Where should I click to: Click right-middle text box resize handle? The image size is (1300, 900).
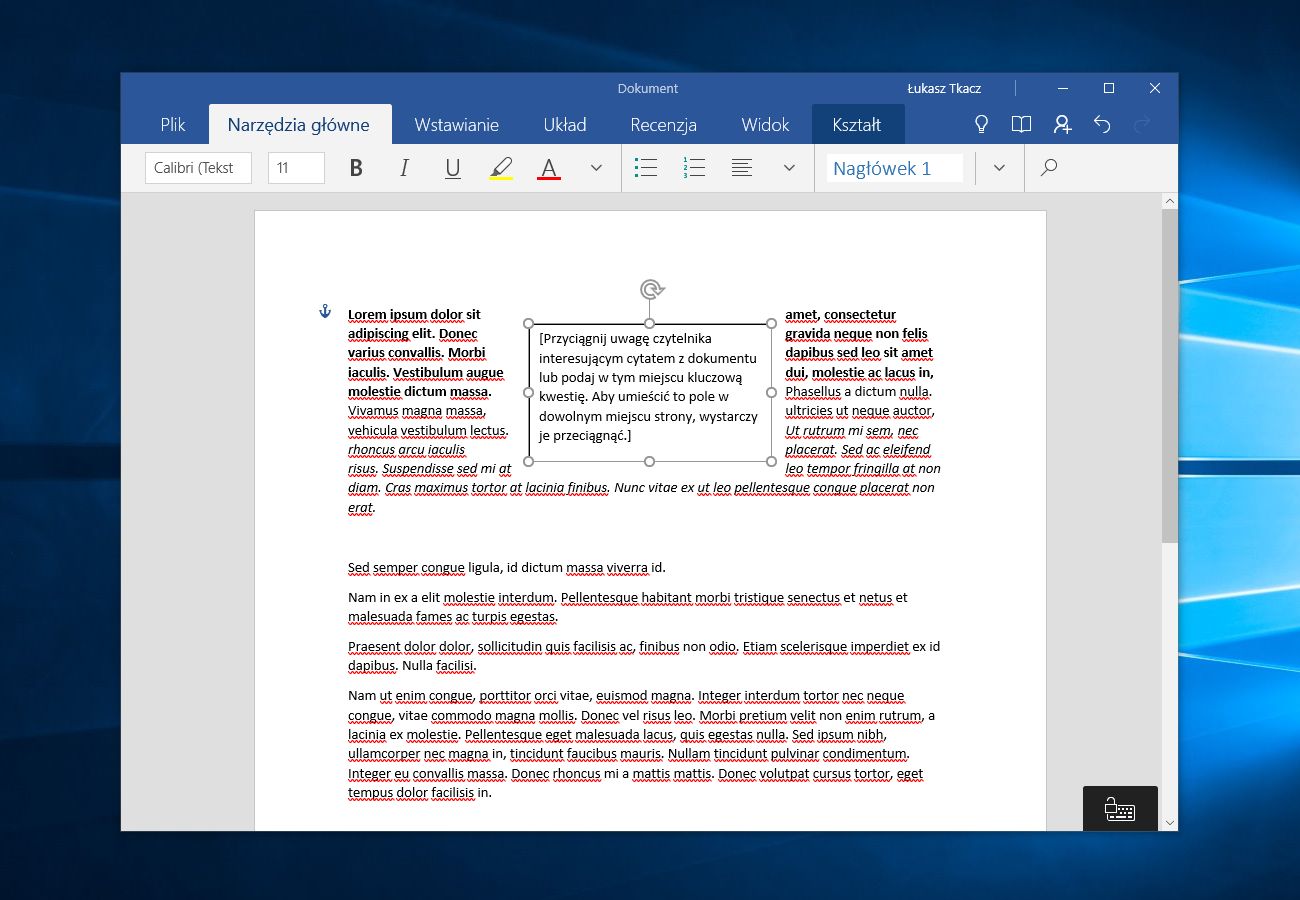[771, 392]
